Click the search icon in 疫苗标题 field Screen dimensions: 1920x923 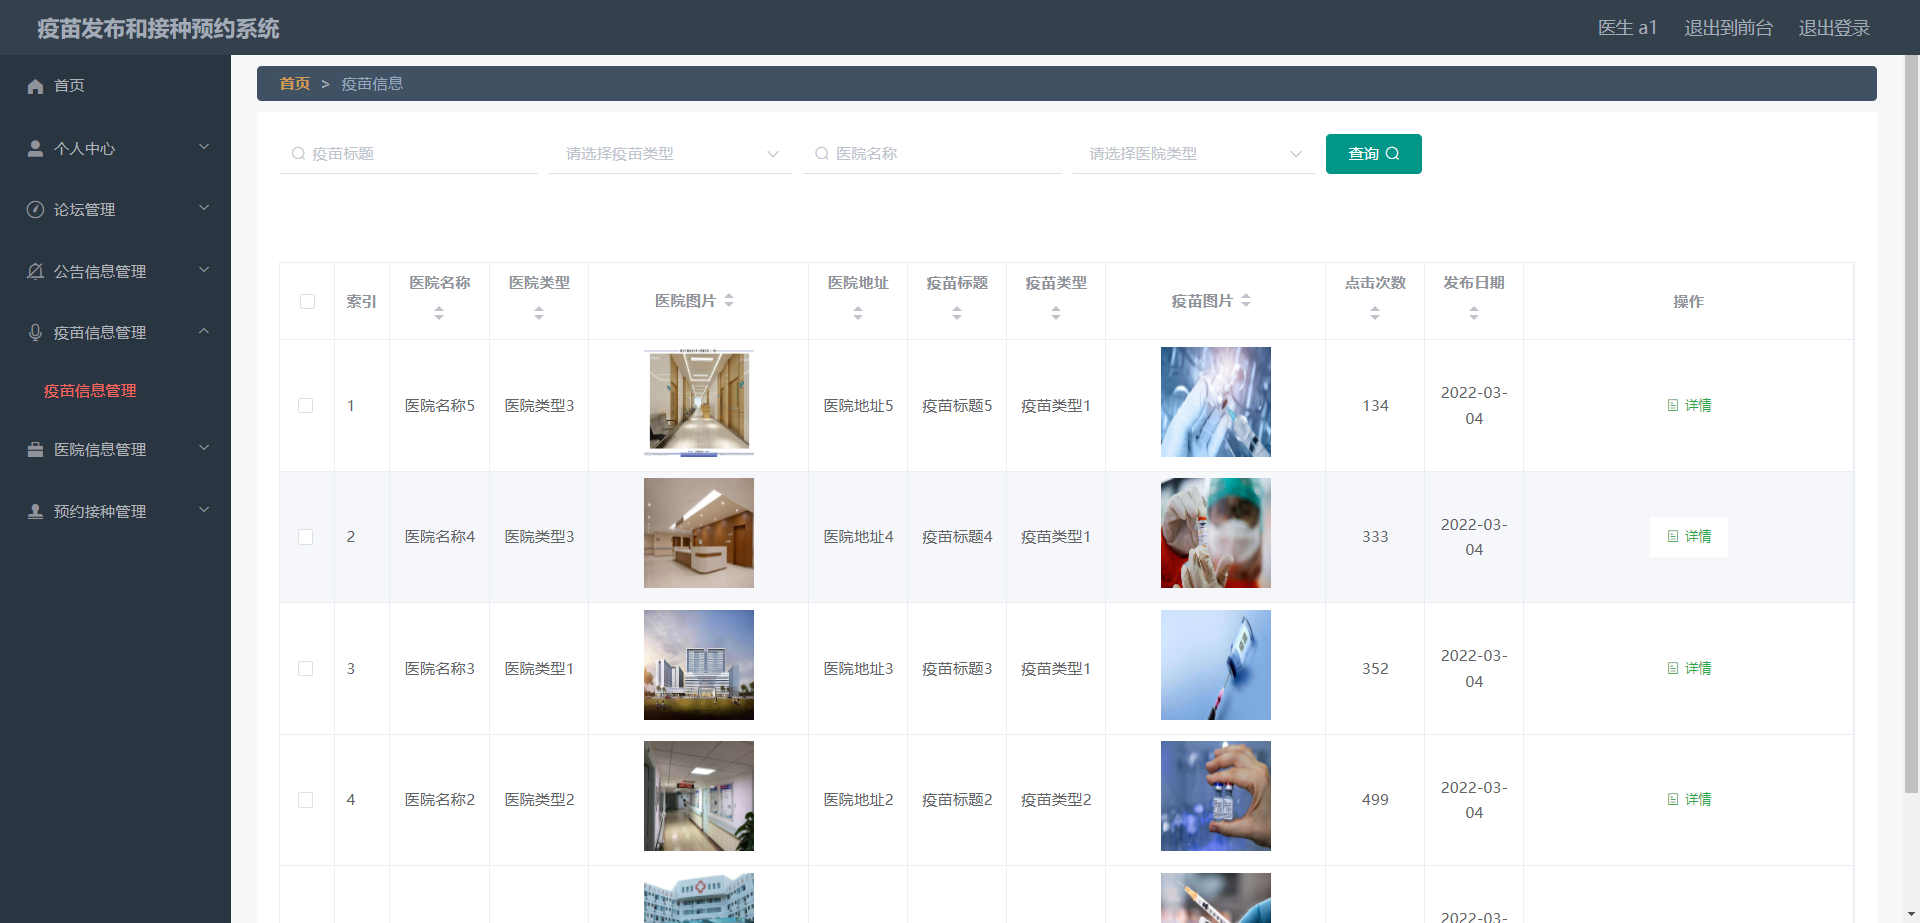[x=298, y=154]
